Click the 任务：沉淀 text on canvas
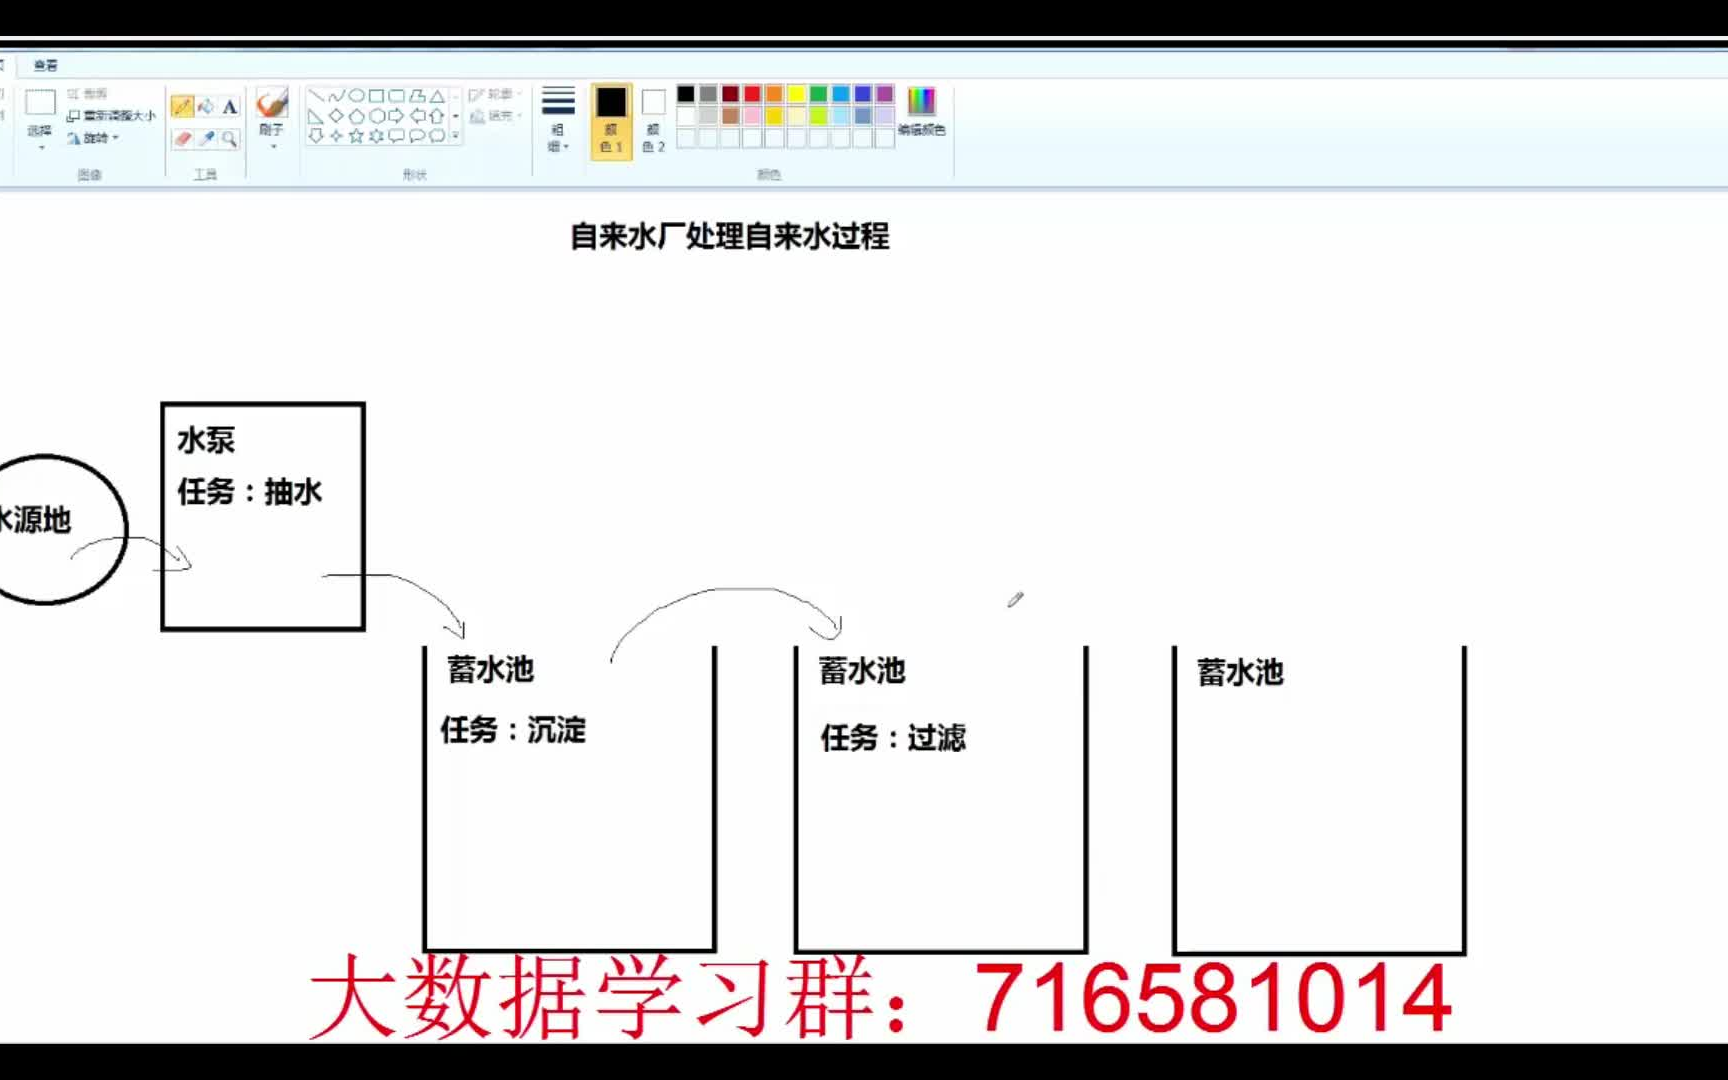The height and width of the screenshot is (1080, 1728). (x=513, y=730)
